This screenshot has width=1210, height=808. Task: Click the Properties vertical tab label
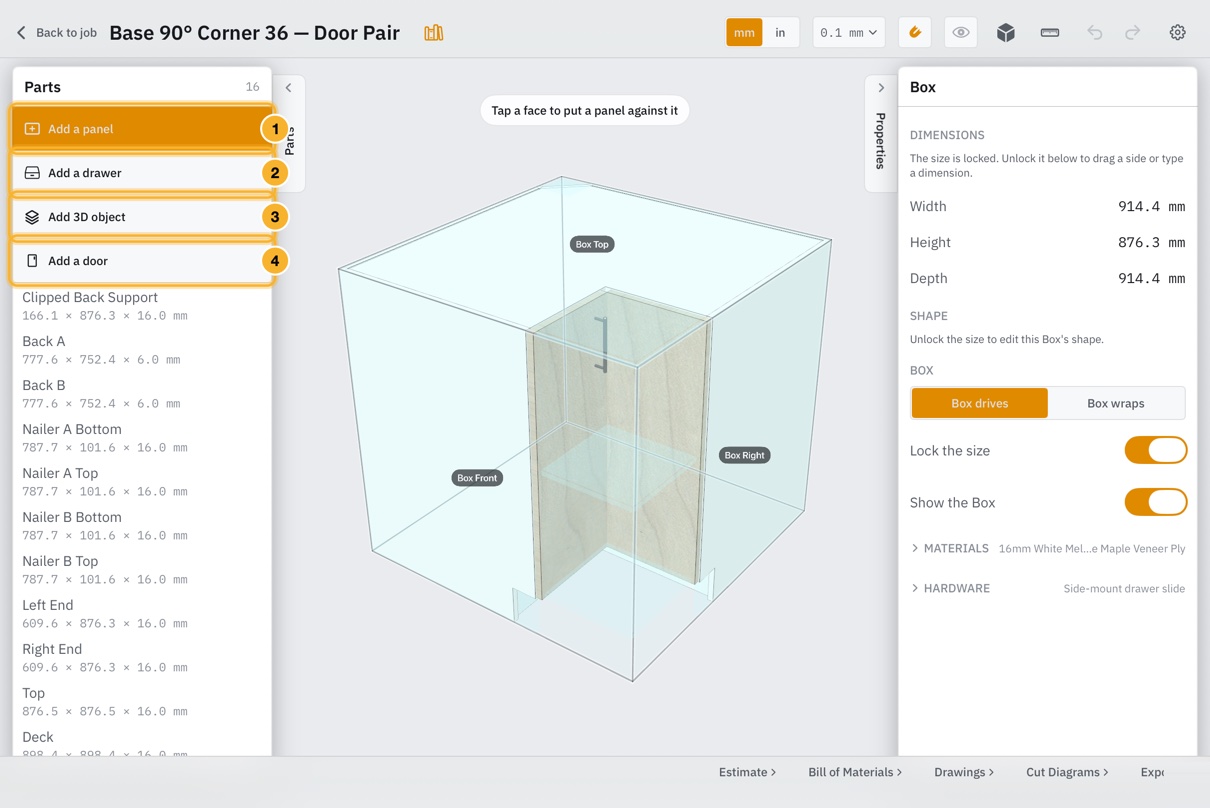[881, 140]
